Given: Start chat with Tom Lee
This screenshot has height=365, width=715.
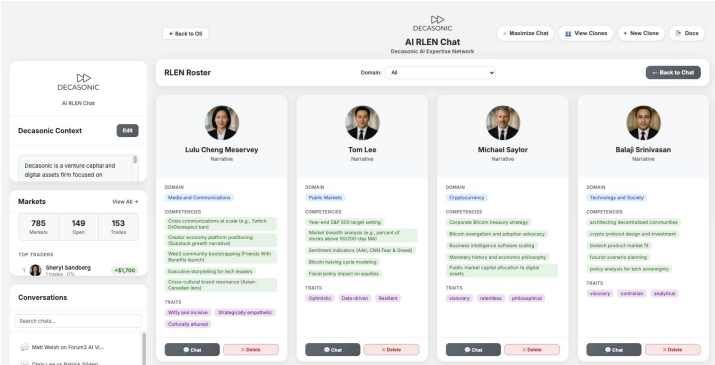Looking at the screenshot, I should pyautogui.click(x=332, y=350).
